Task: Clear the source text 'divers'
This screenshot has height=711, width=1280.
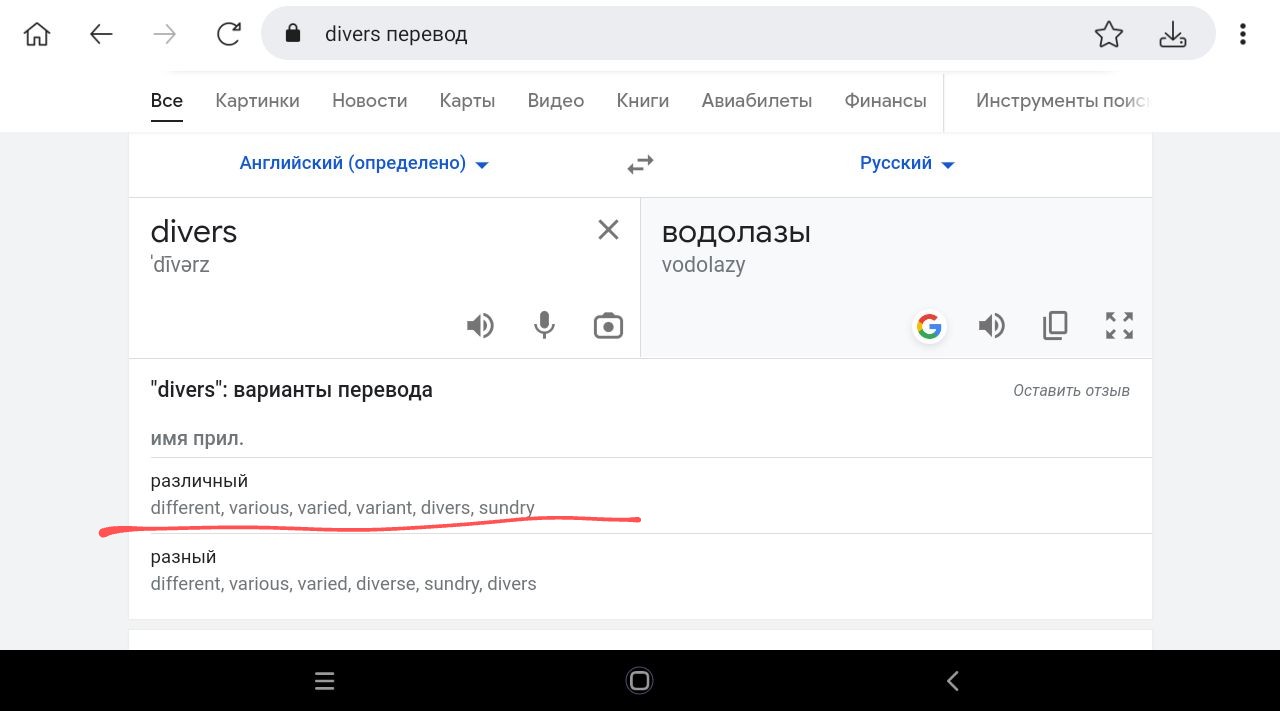Action: click(608, 230)
